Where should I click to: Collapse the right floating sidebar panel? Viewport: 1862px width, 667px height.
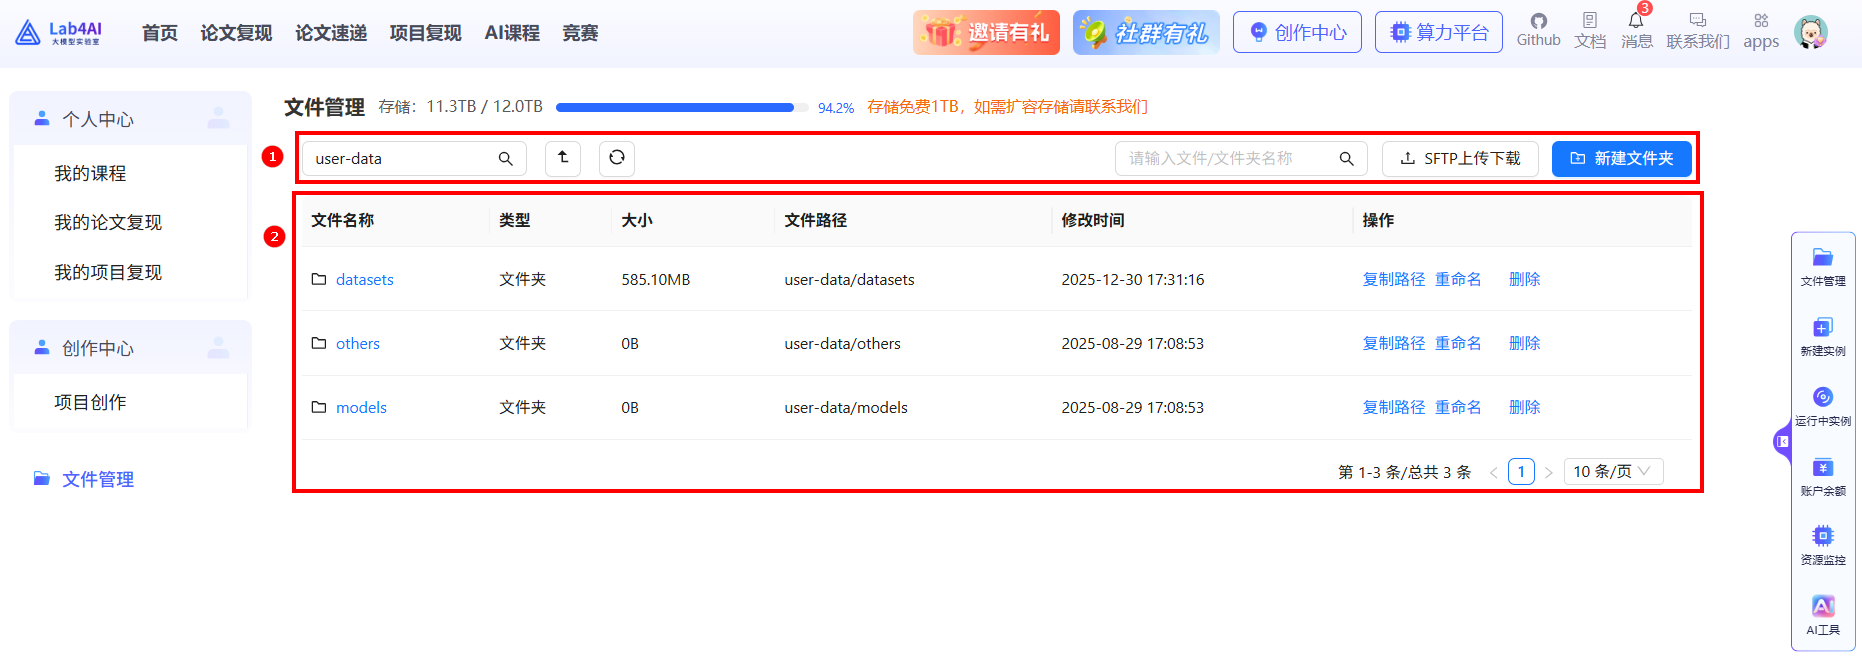[1782, 441]
